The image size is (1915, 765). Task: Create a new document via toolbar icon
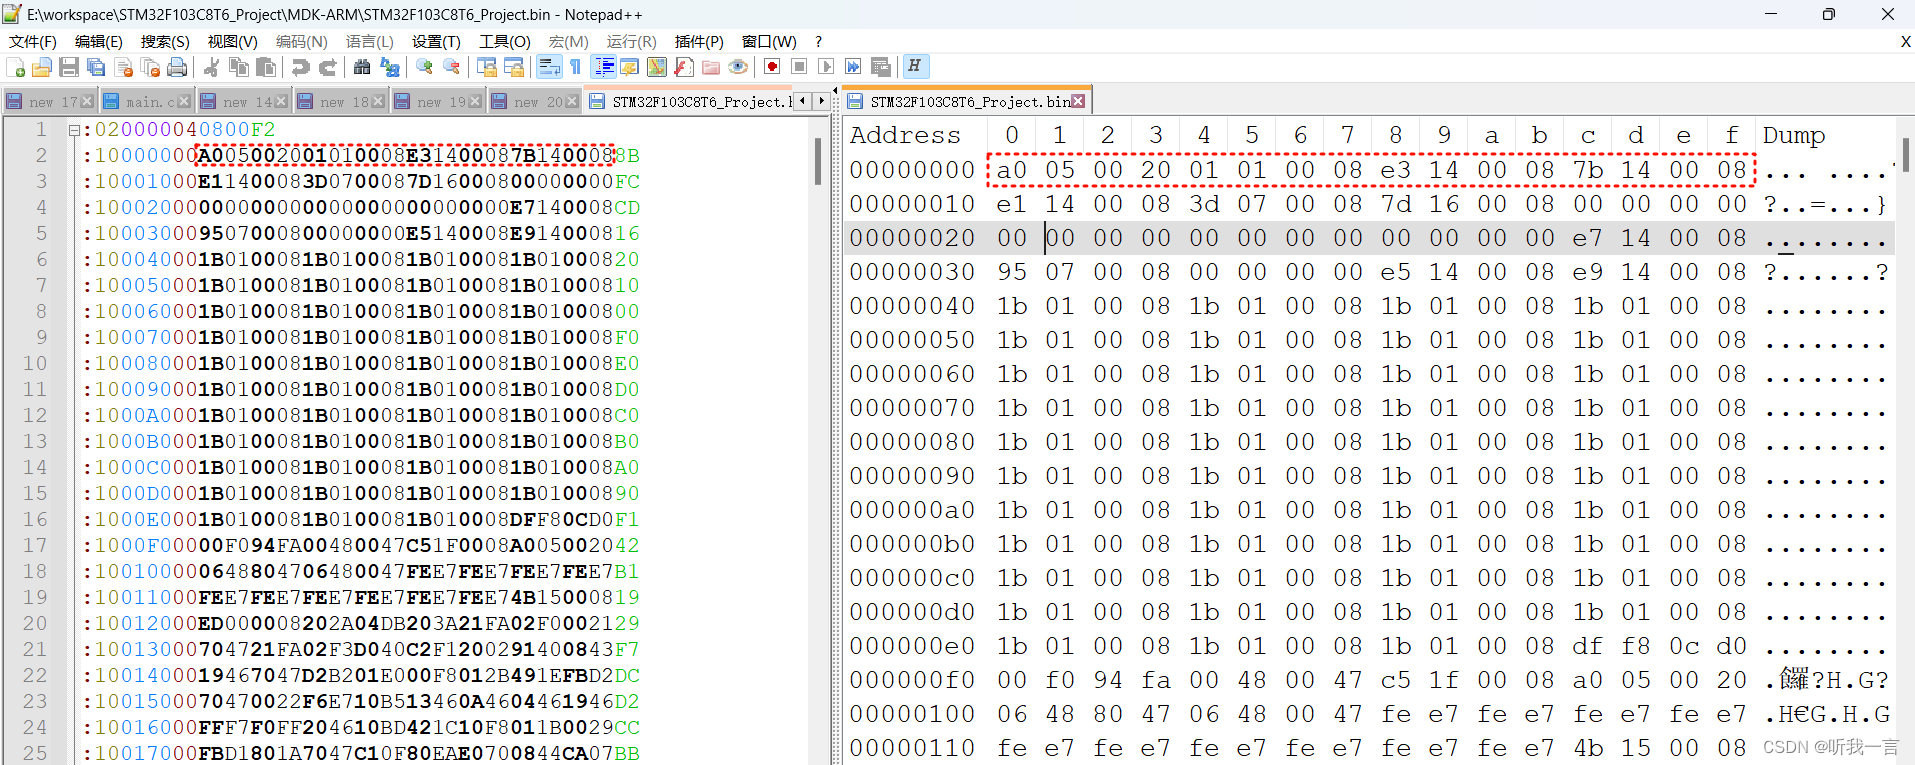[x=16, y=67]
